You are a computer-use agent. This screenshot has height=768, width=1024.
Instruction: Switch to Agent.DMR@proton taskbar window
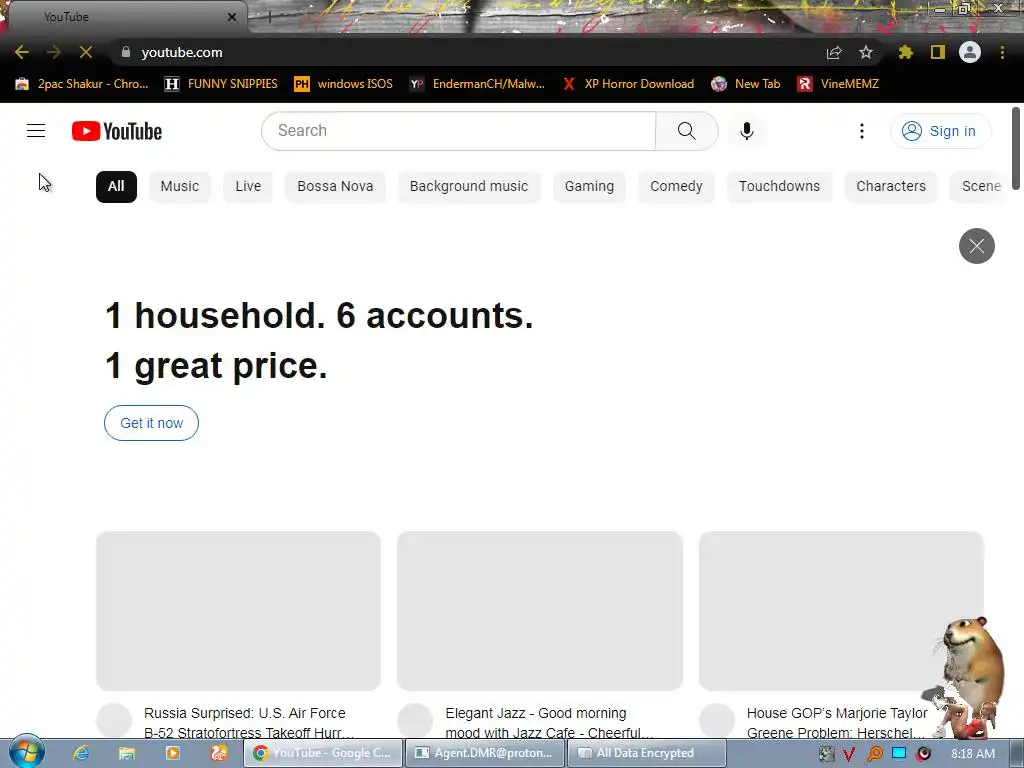tap(484, 753)
